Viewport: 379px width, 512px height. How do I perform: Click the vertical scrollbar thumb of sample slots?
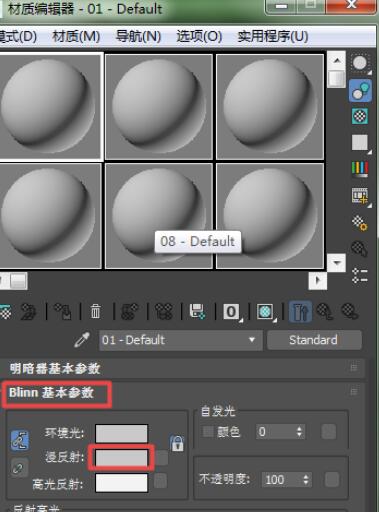(337, 79)
